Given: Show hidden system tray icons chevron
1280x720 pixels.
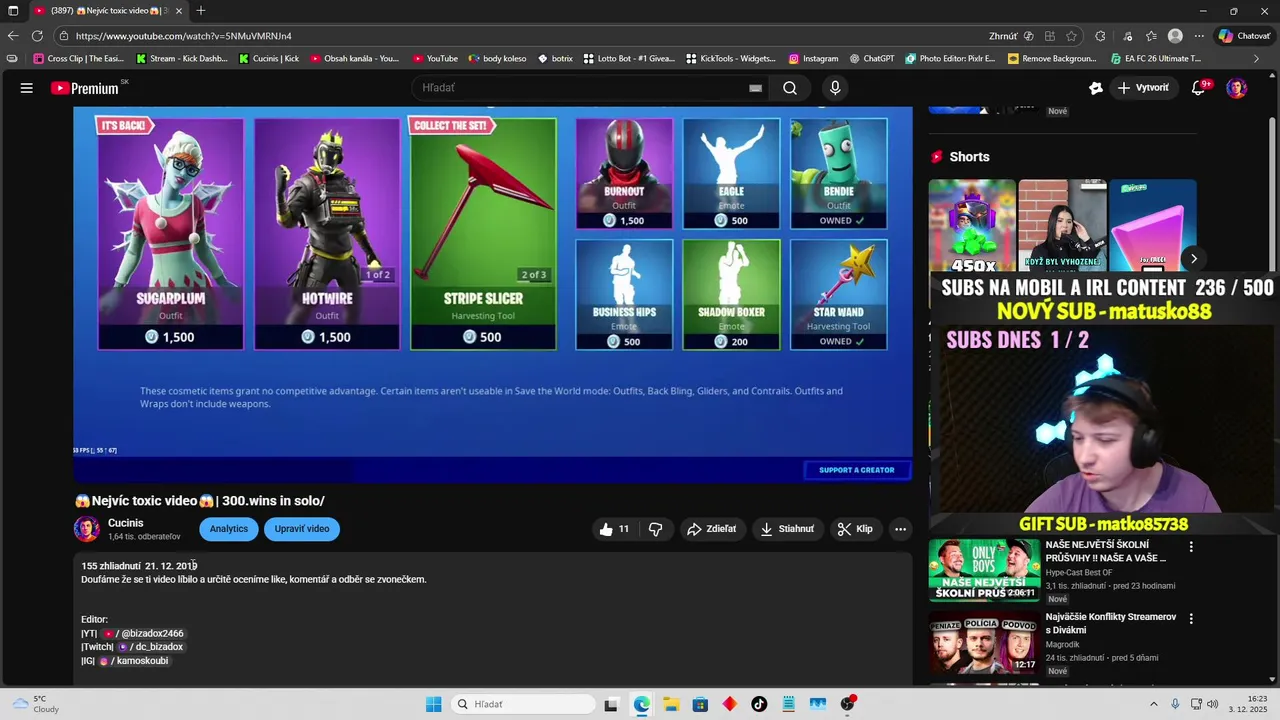Looking at the screenshot, I should click(1153, 704).
